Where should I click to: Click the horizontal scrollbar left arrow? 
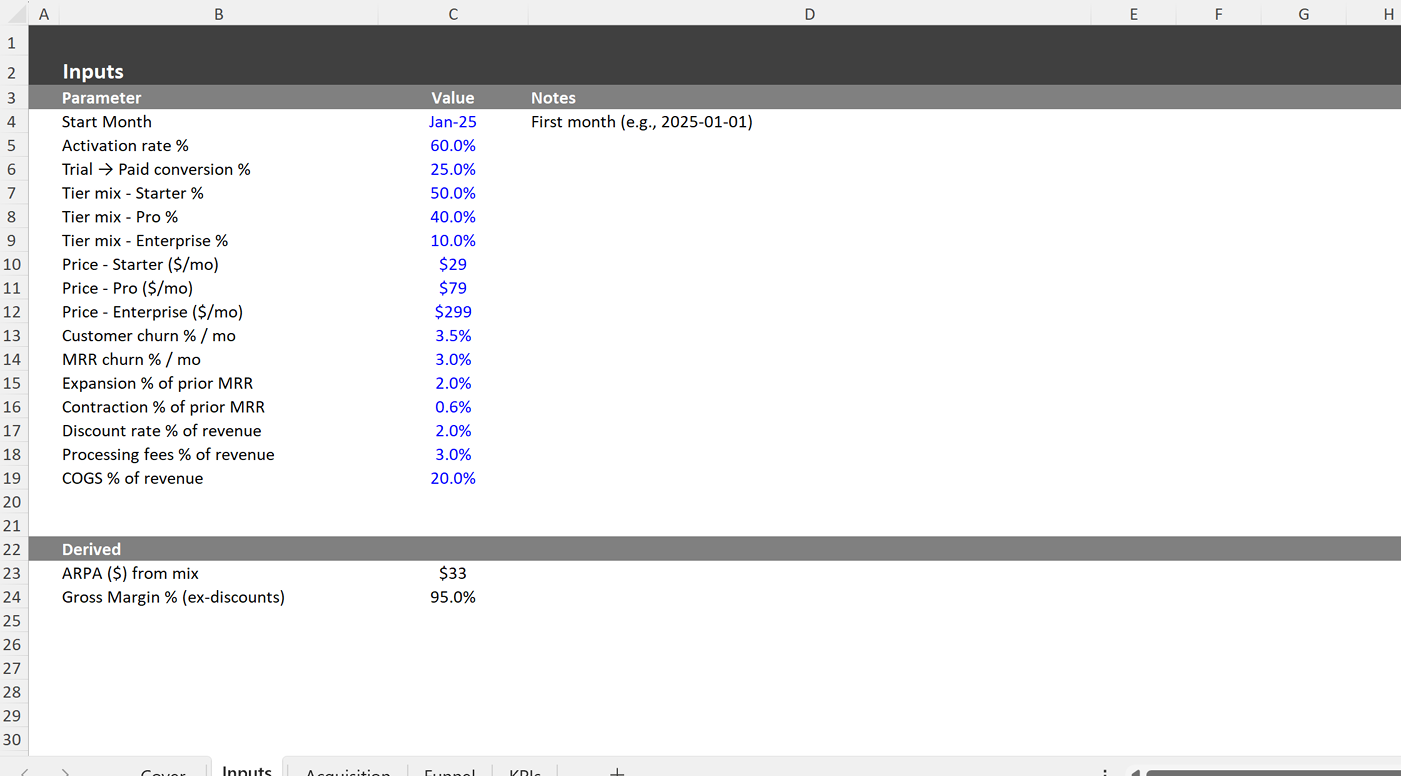(1135, 772)
